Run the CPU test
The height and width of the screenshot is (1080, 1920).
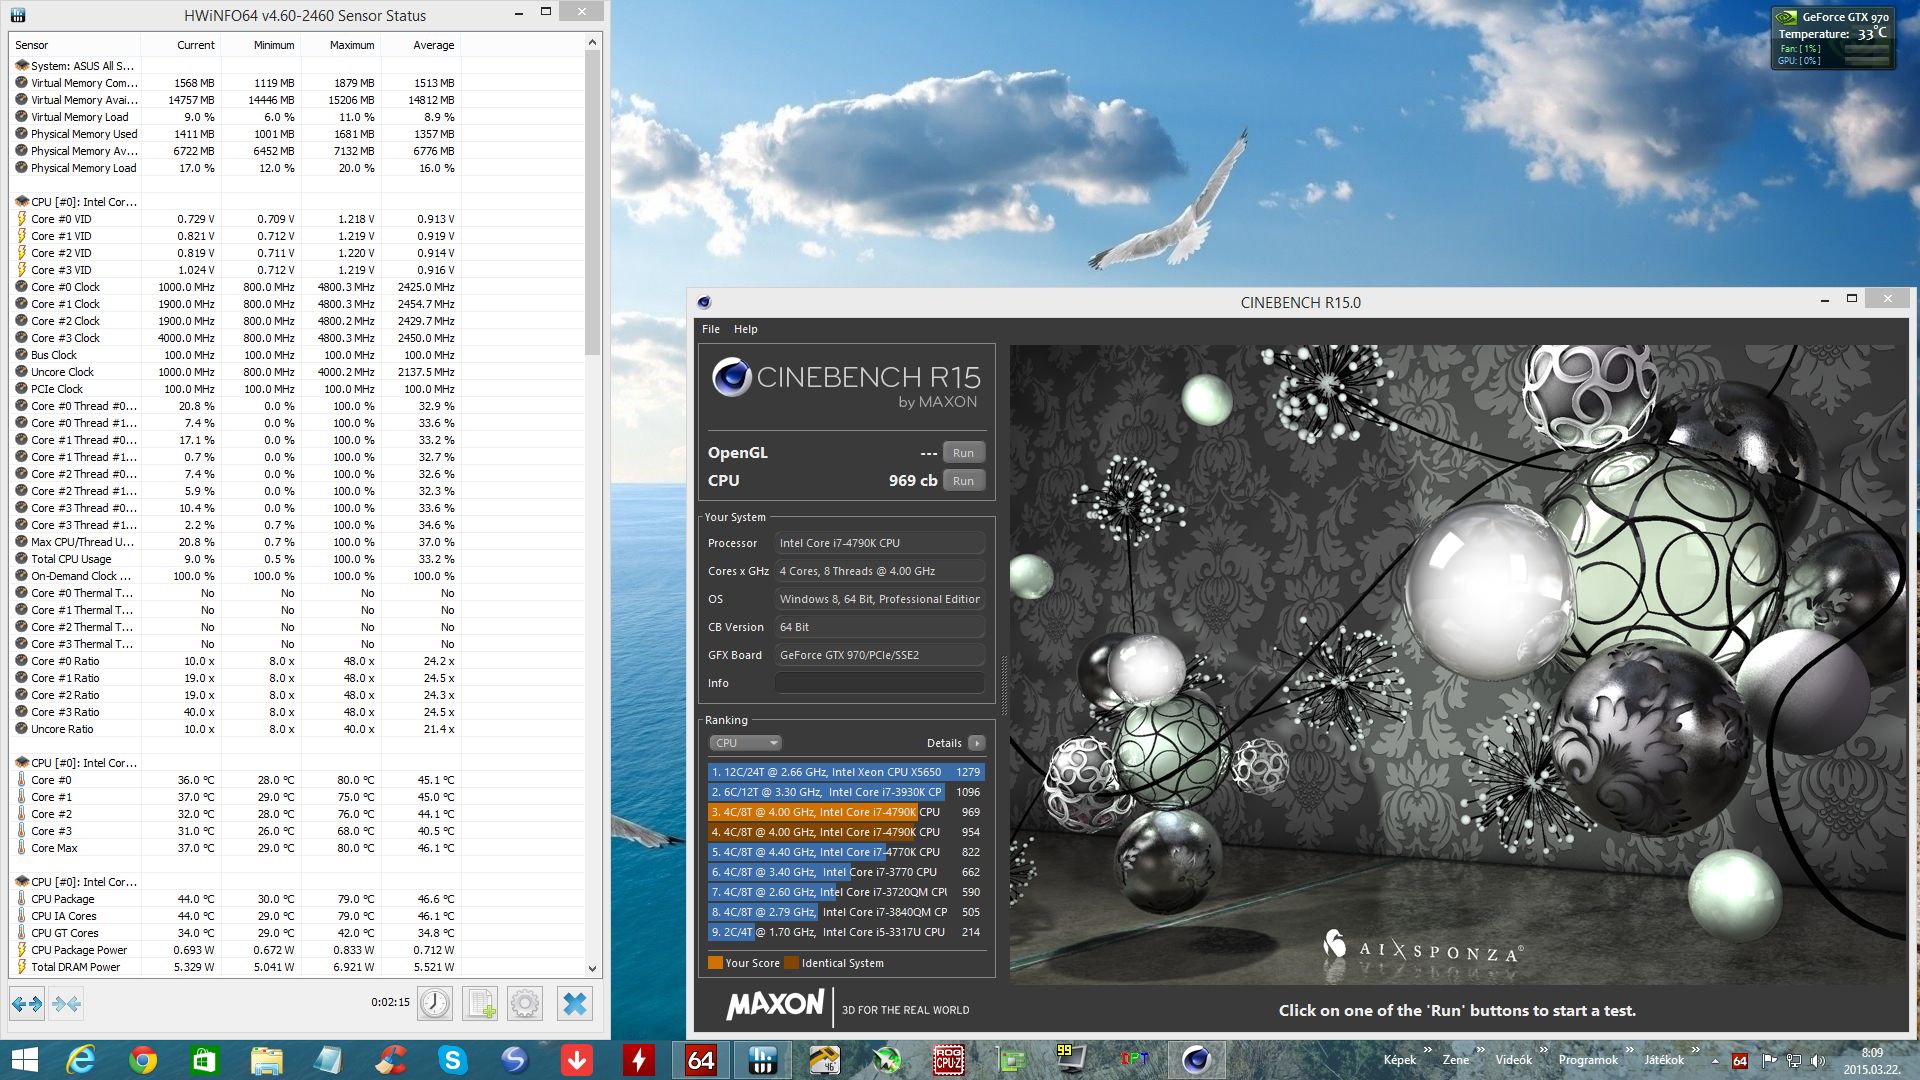point(963,481)
